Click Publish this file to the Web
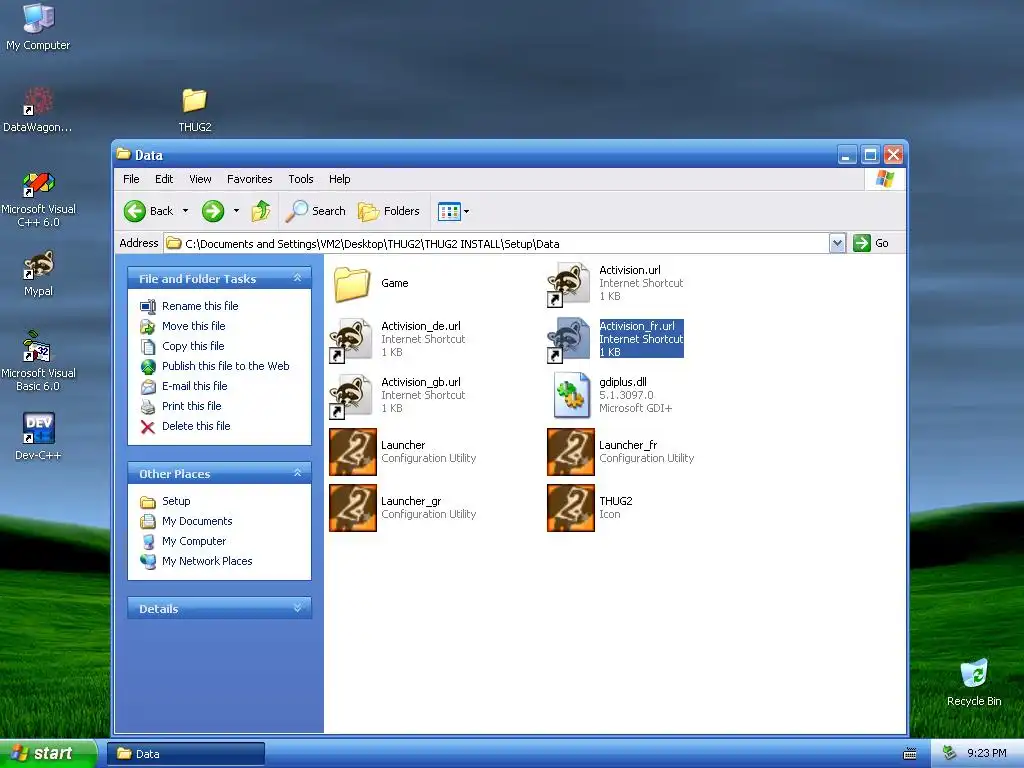This screenshot has height=768, width=1024. [x=225, y=366]
